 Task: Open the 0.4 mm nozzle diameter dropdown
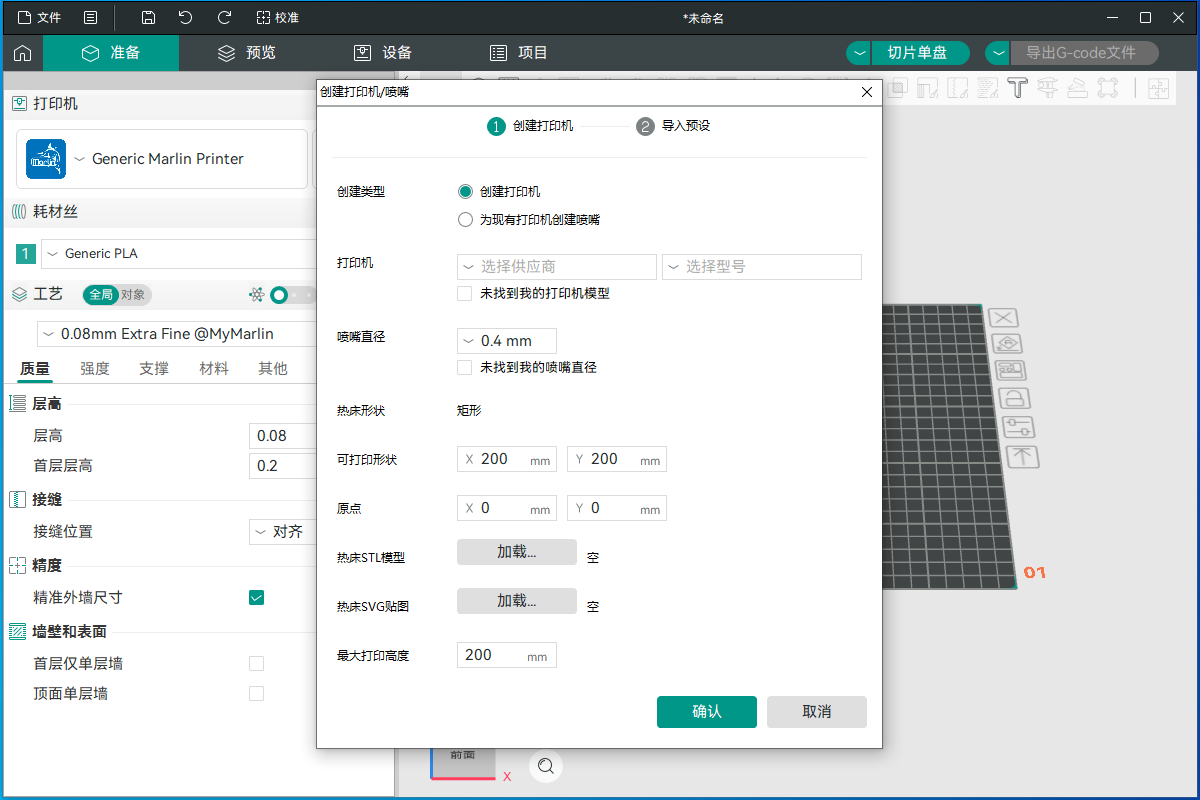(x=507, y=341)
